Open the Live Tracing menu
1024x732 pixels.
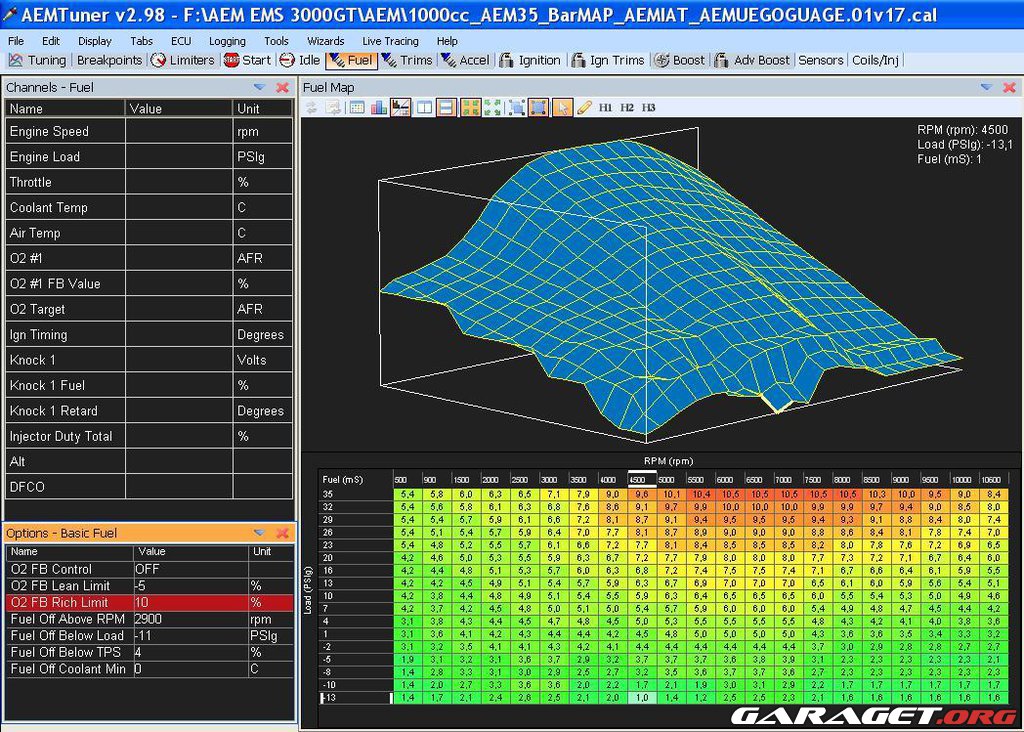tap(391, 41)
